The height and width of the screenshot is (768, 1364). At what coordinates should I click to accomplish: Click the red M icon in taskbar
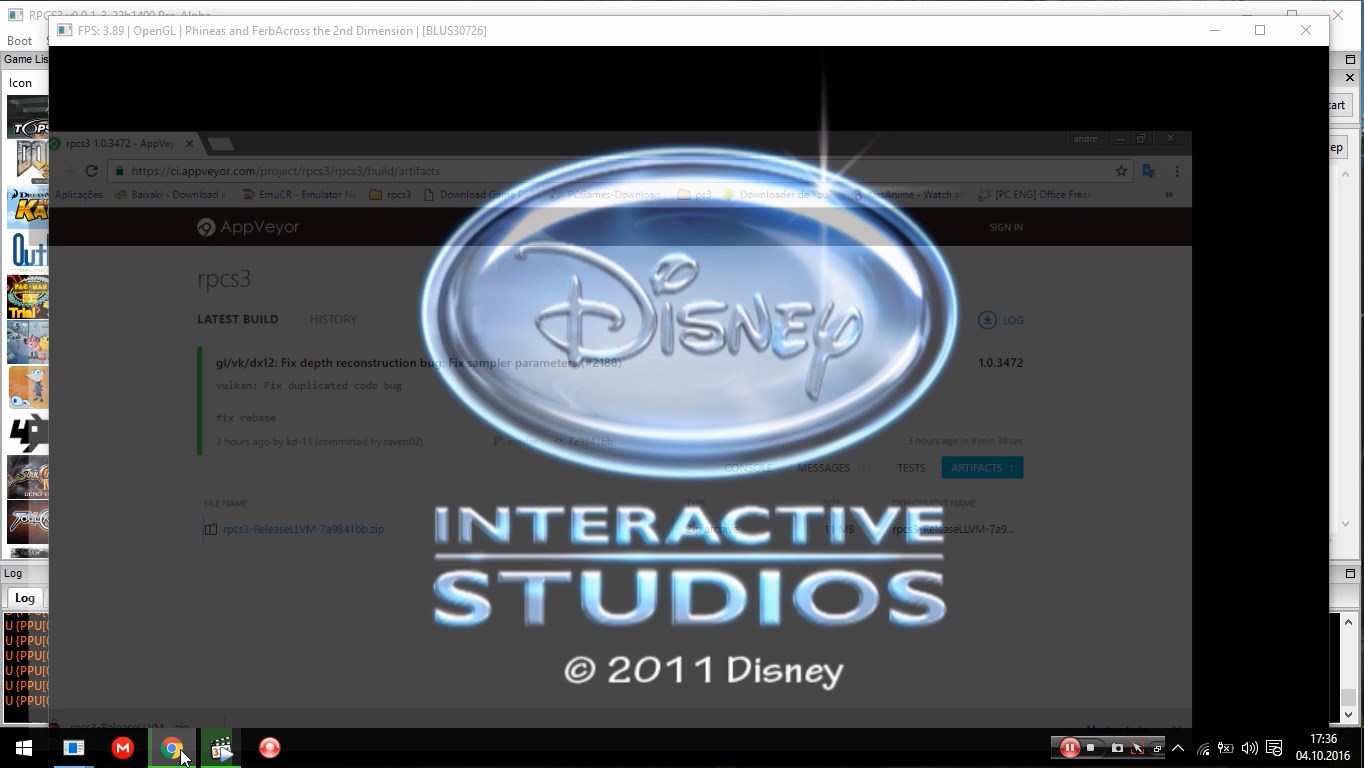tap(123, 748)
